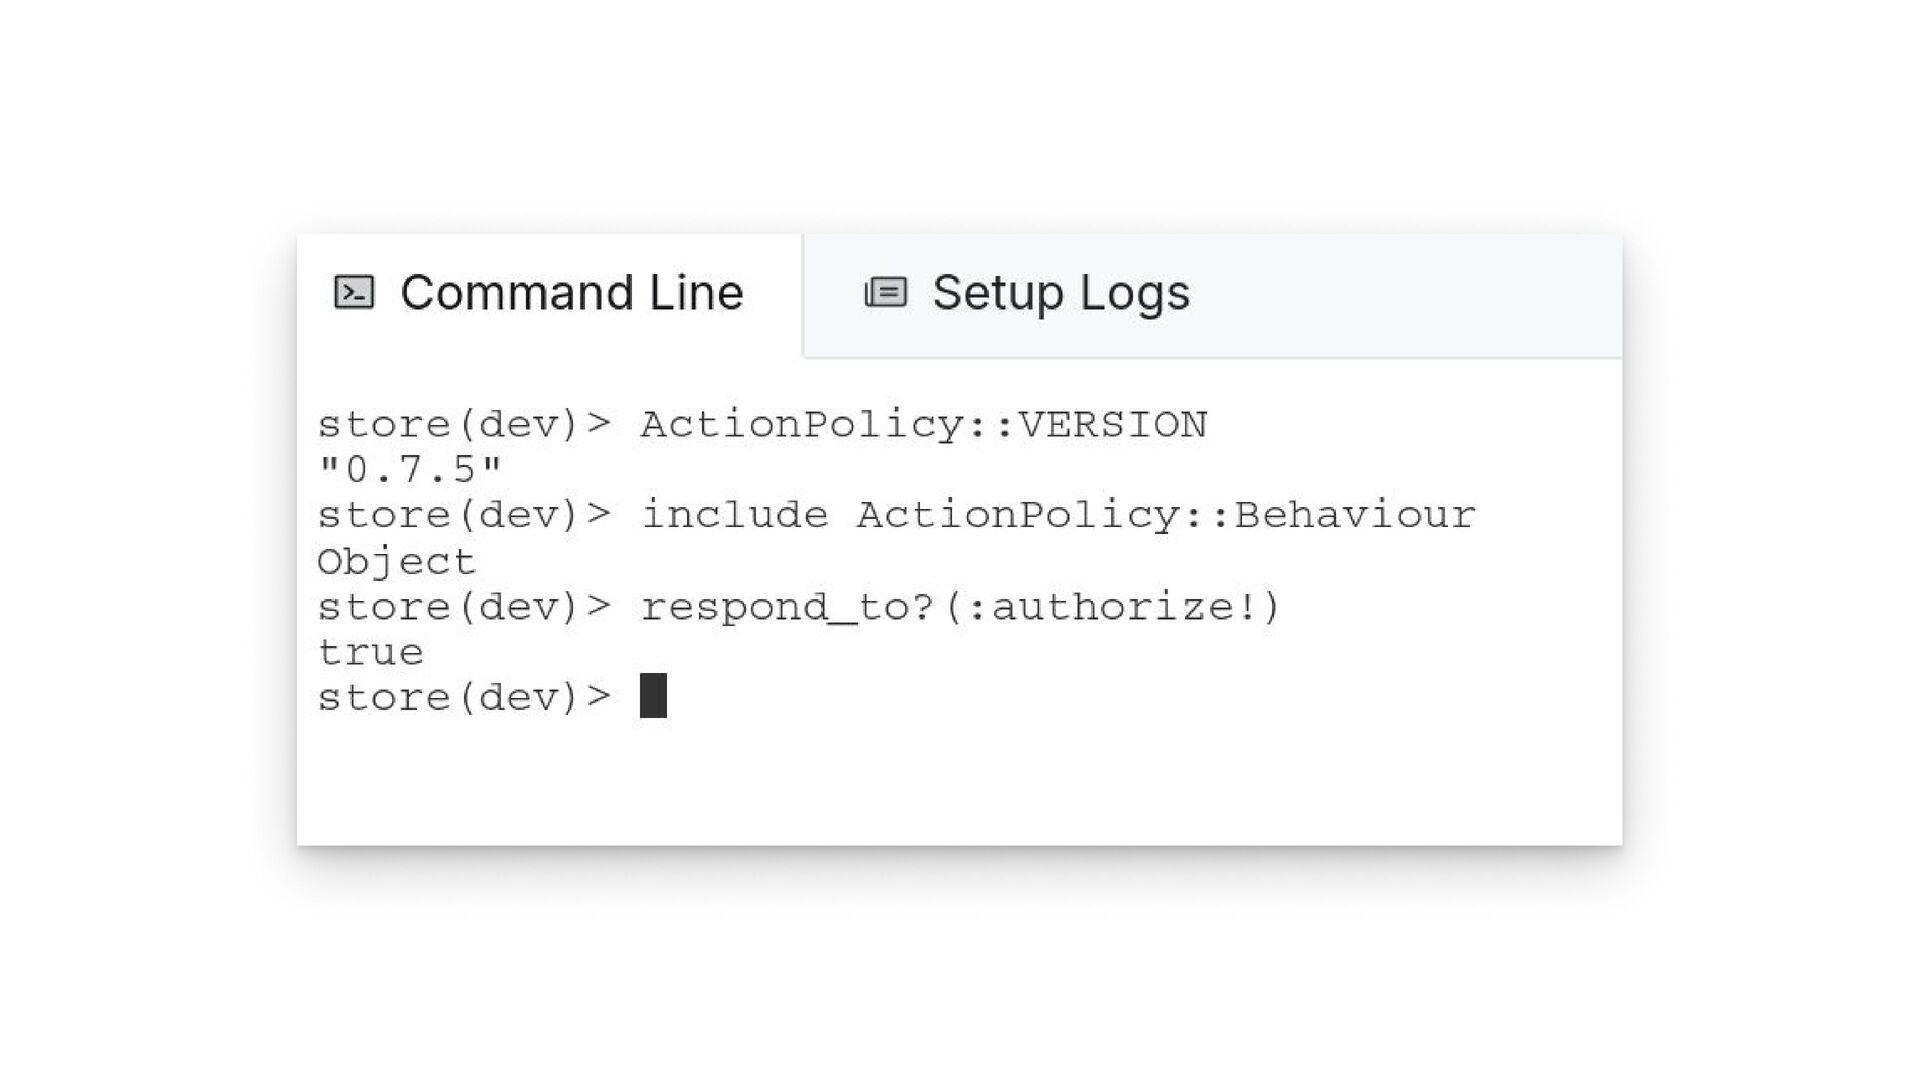
Task: Select the Command Line tab label
Action: [571, 293]
